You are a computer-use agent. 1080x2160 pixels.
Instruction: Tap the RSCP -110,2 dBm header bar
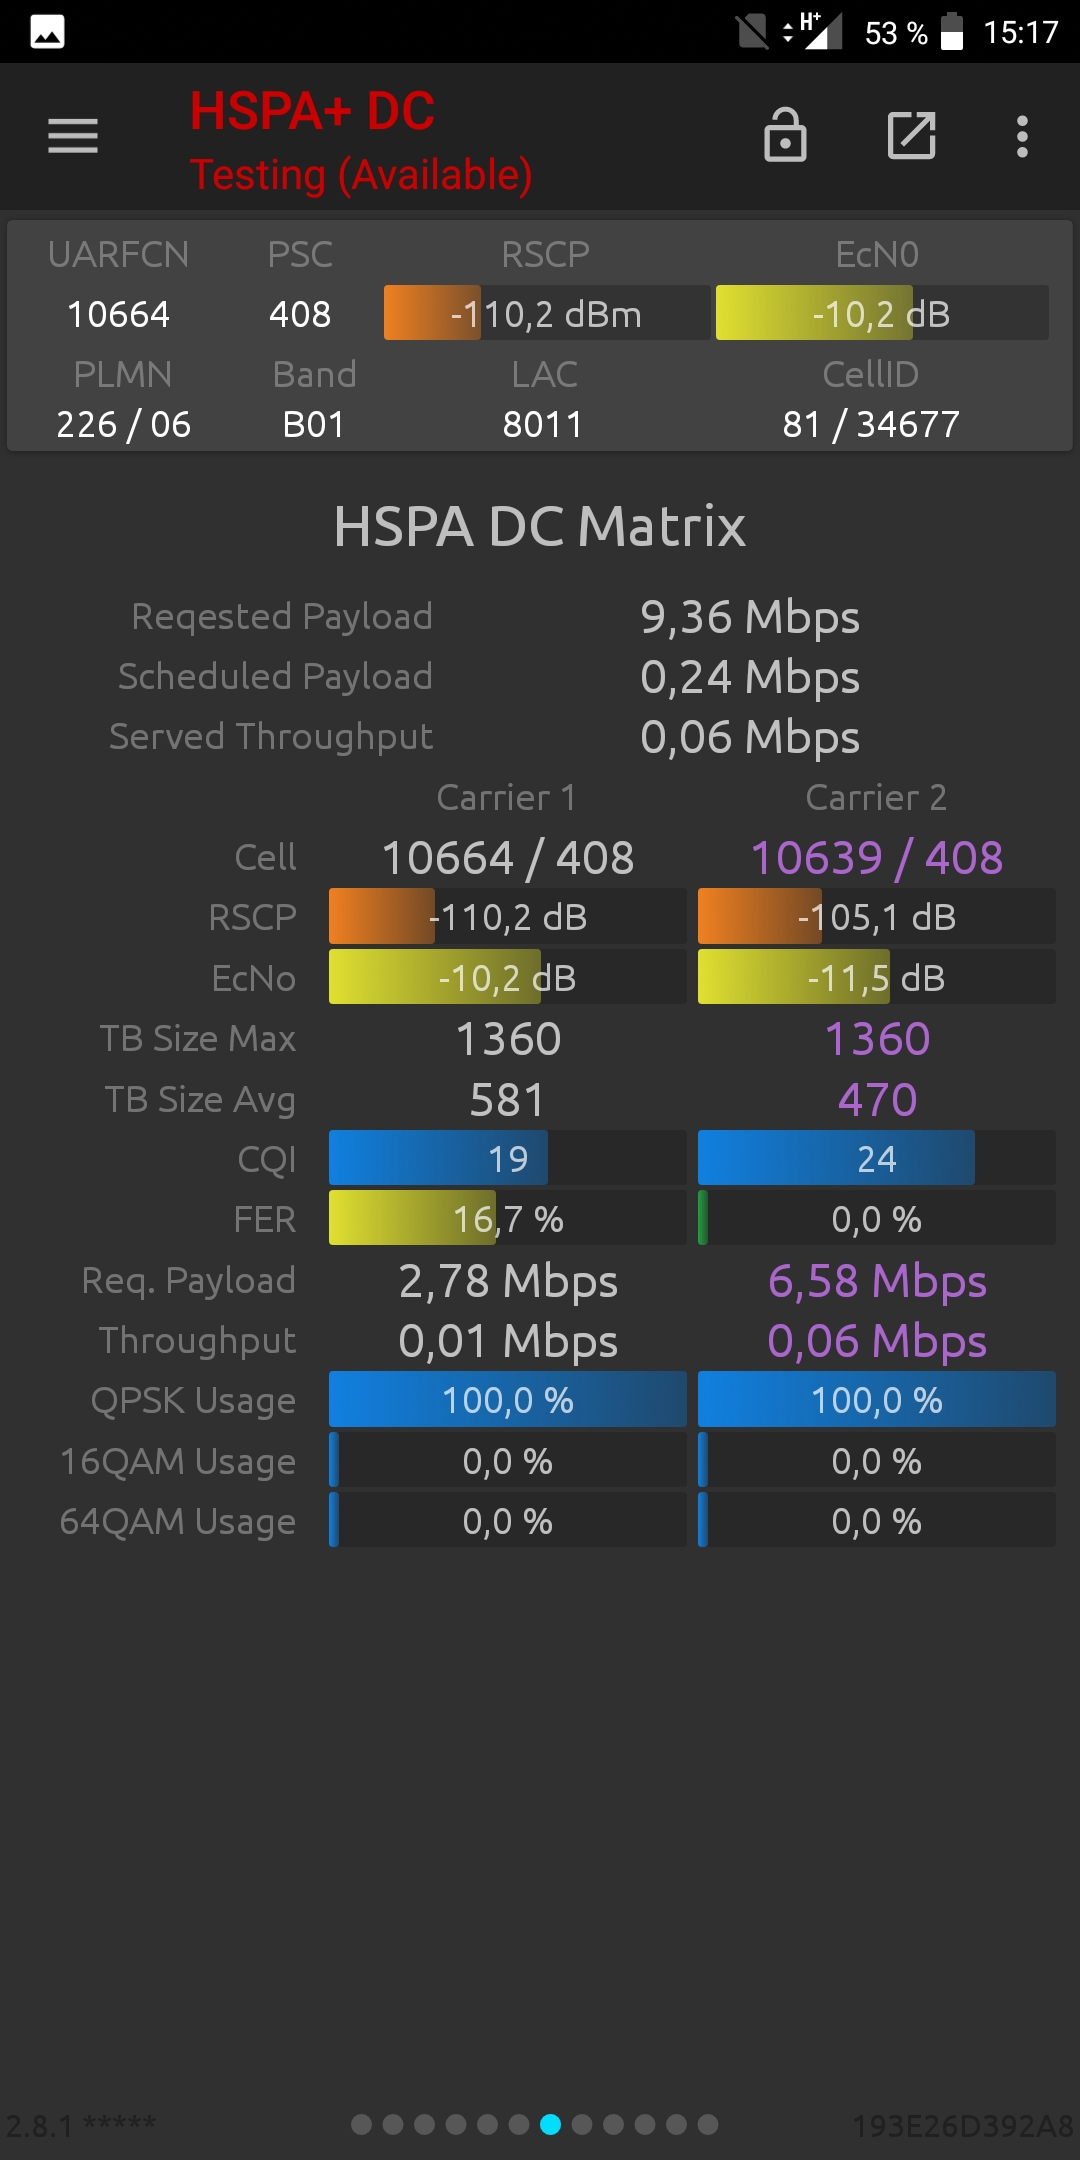coord(547,313)
